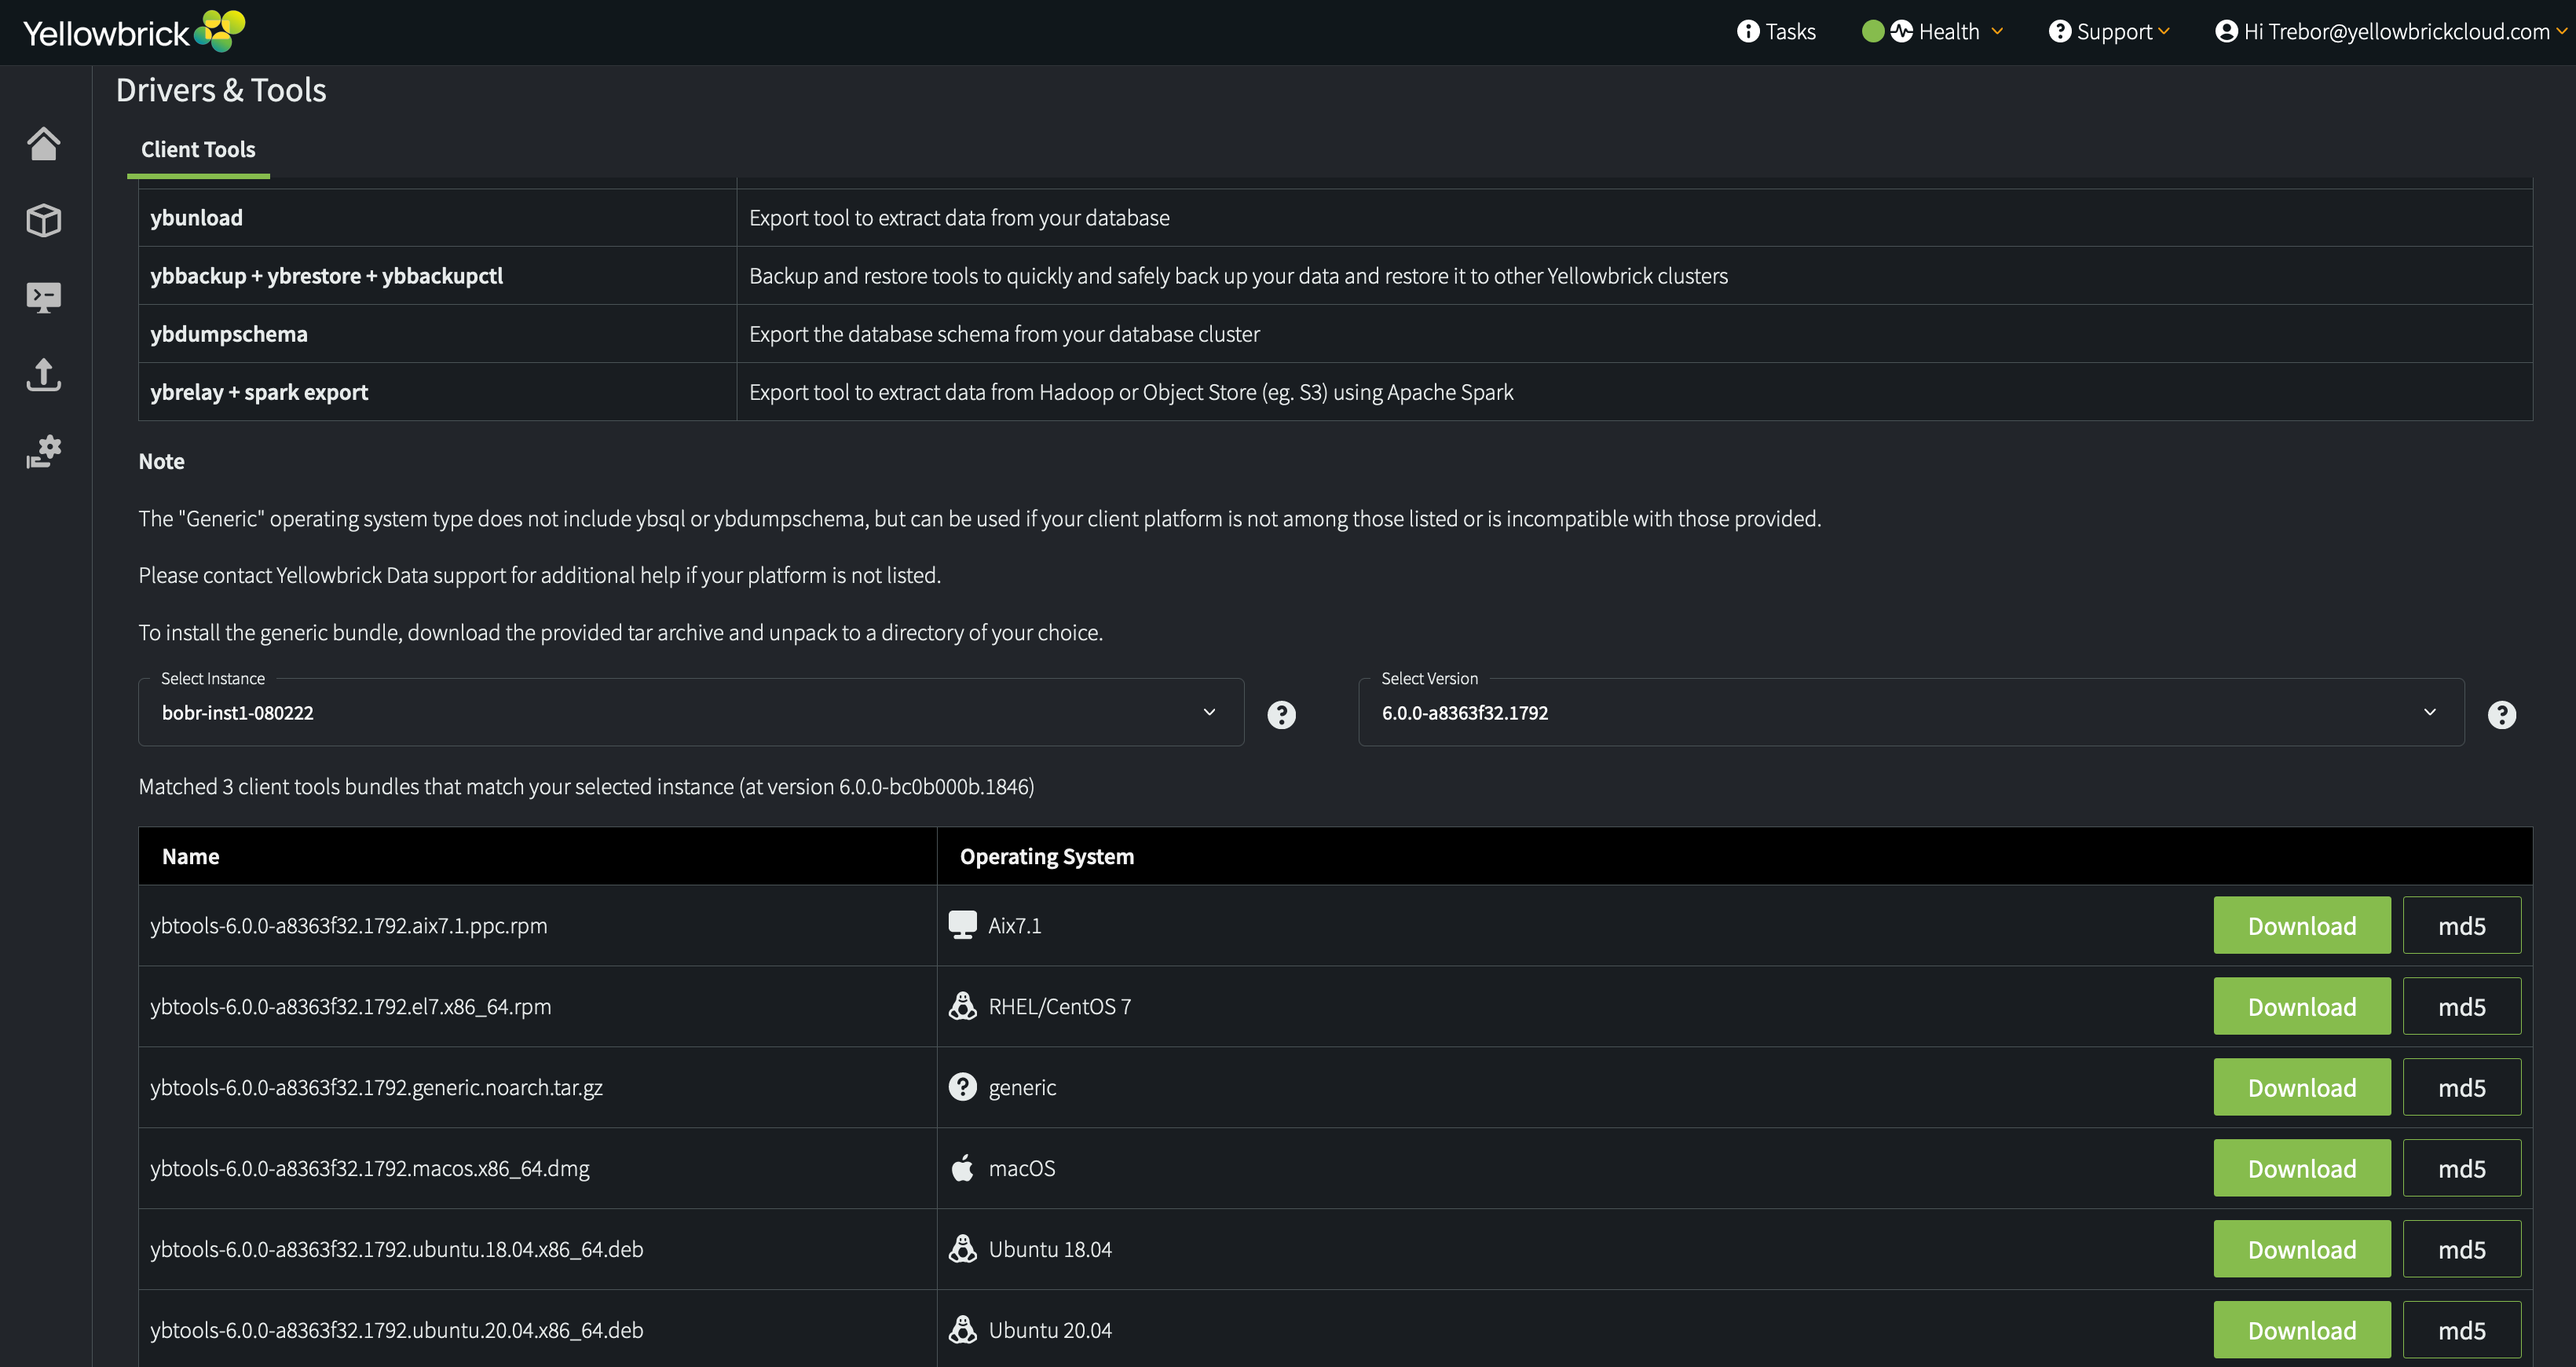Image resolution: width=2576 pixels, height=1367 pixels.
Task: Click help icon beside Select Instance
Action: point(1281,714)
